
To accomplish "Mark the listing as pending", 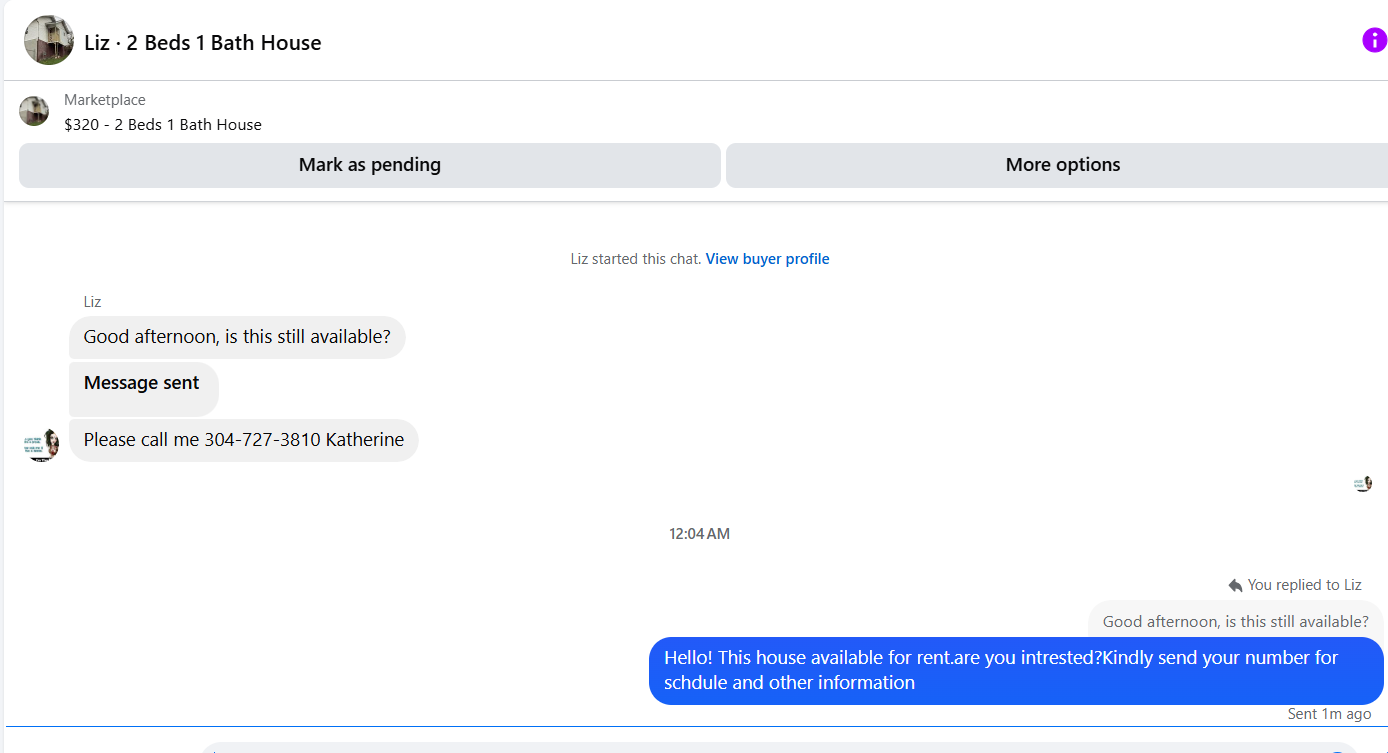I will pos(370,165).
